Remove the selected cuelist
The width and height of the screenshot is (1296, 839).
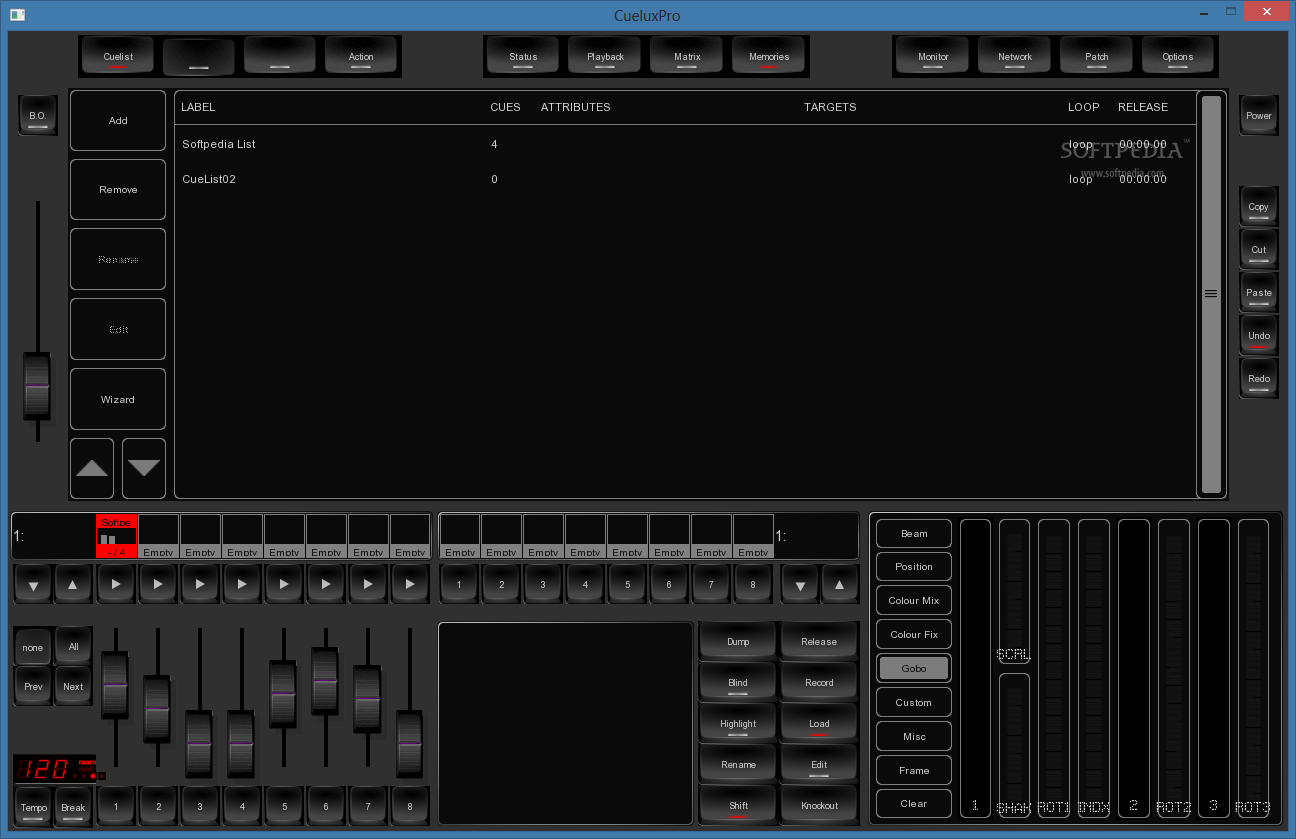click(x=118, y=190)
